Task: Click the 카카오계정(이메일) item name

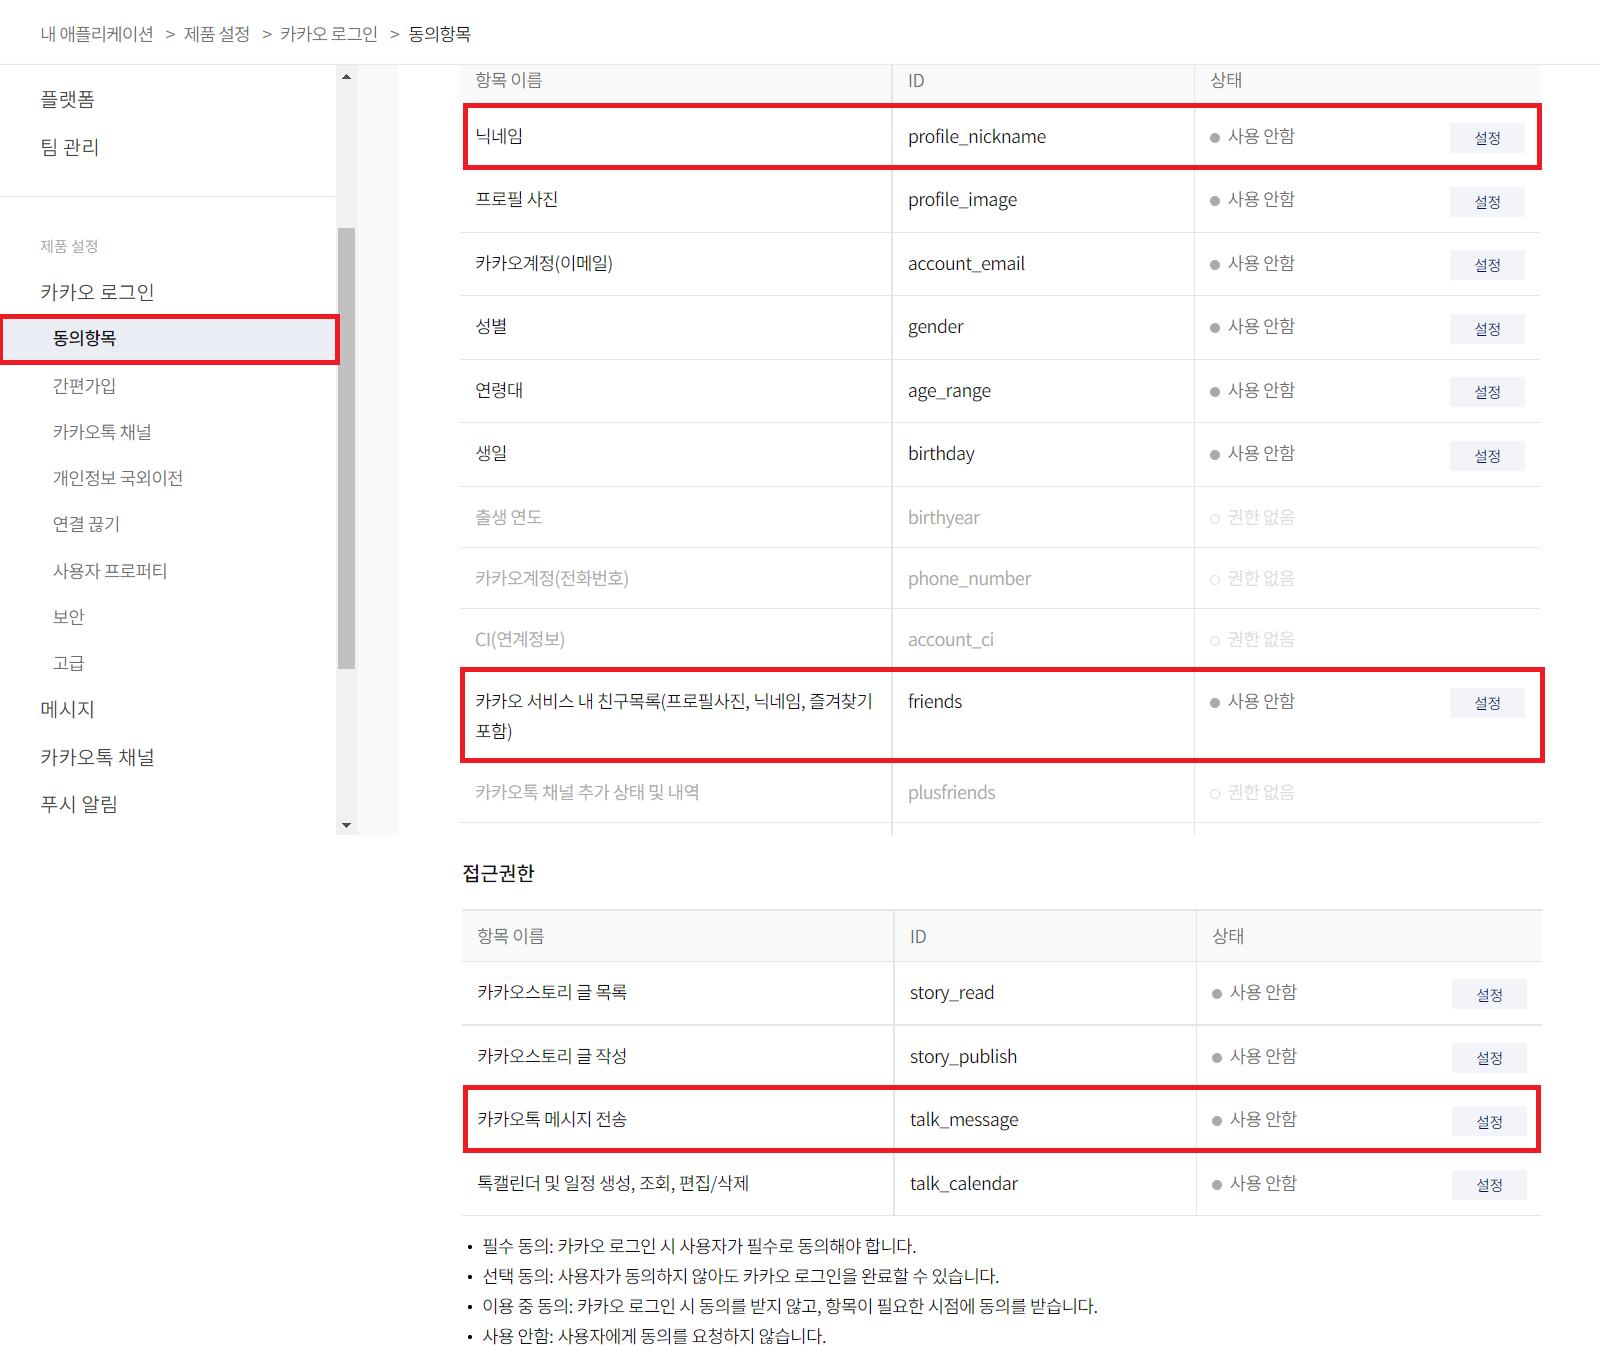Action: tap(543, 263)
